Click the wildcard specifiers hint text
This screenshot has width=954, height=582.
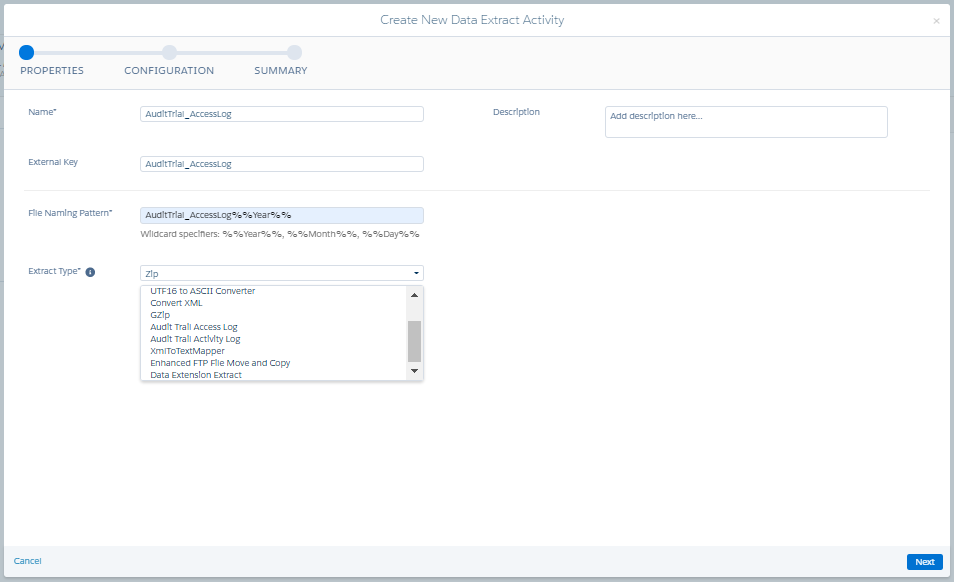[280, 234]
